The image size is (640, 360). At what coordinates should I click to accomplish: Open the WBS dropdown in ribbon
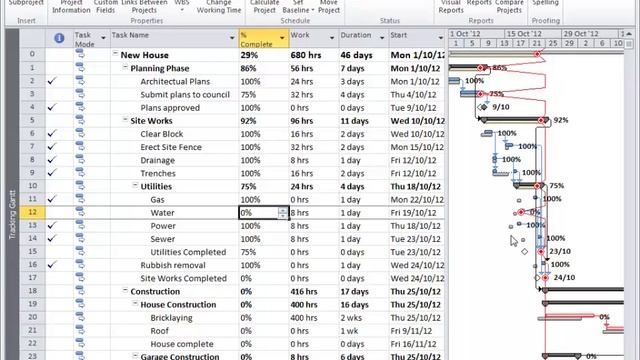(x=182, y=6)
